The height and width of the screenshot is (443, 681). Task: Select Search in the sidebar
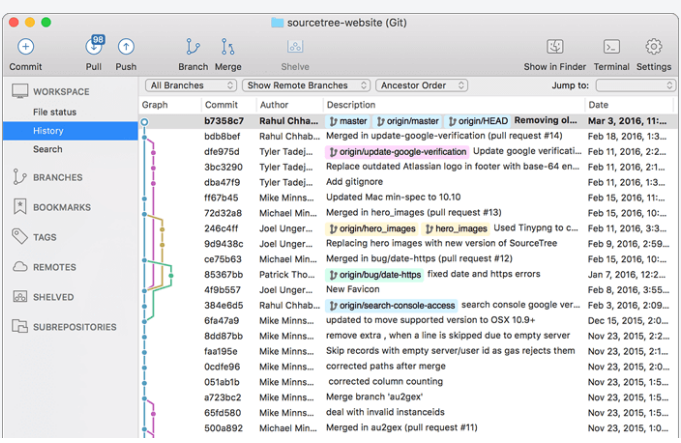coord(48,149)
